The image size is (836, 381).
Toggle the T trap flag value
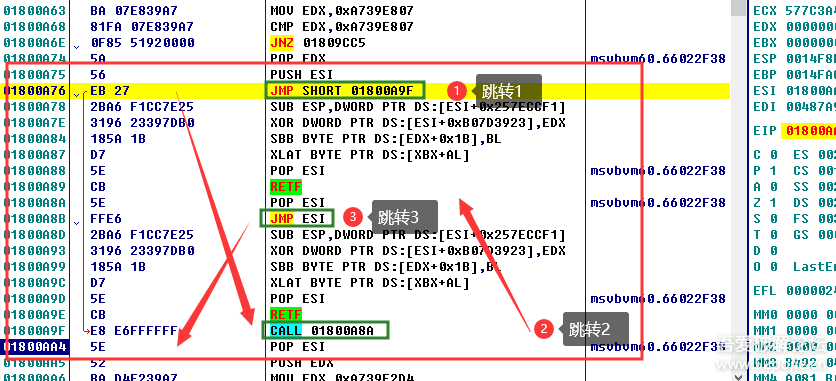click(774, 234)
